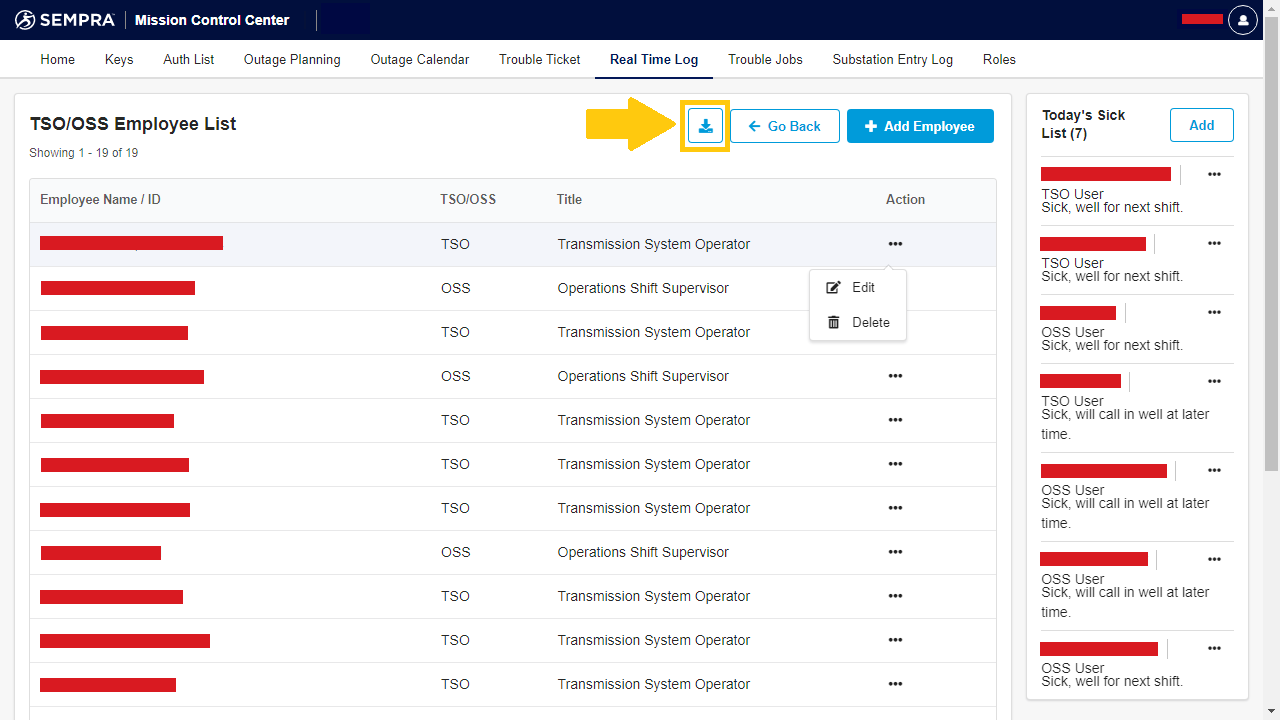Switch to the Outage Calendar tab

click(419, 60)
